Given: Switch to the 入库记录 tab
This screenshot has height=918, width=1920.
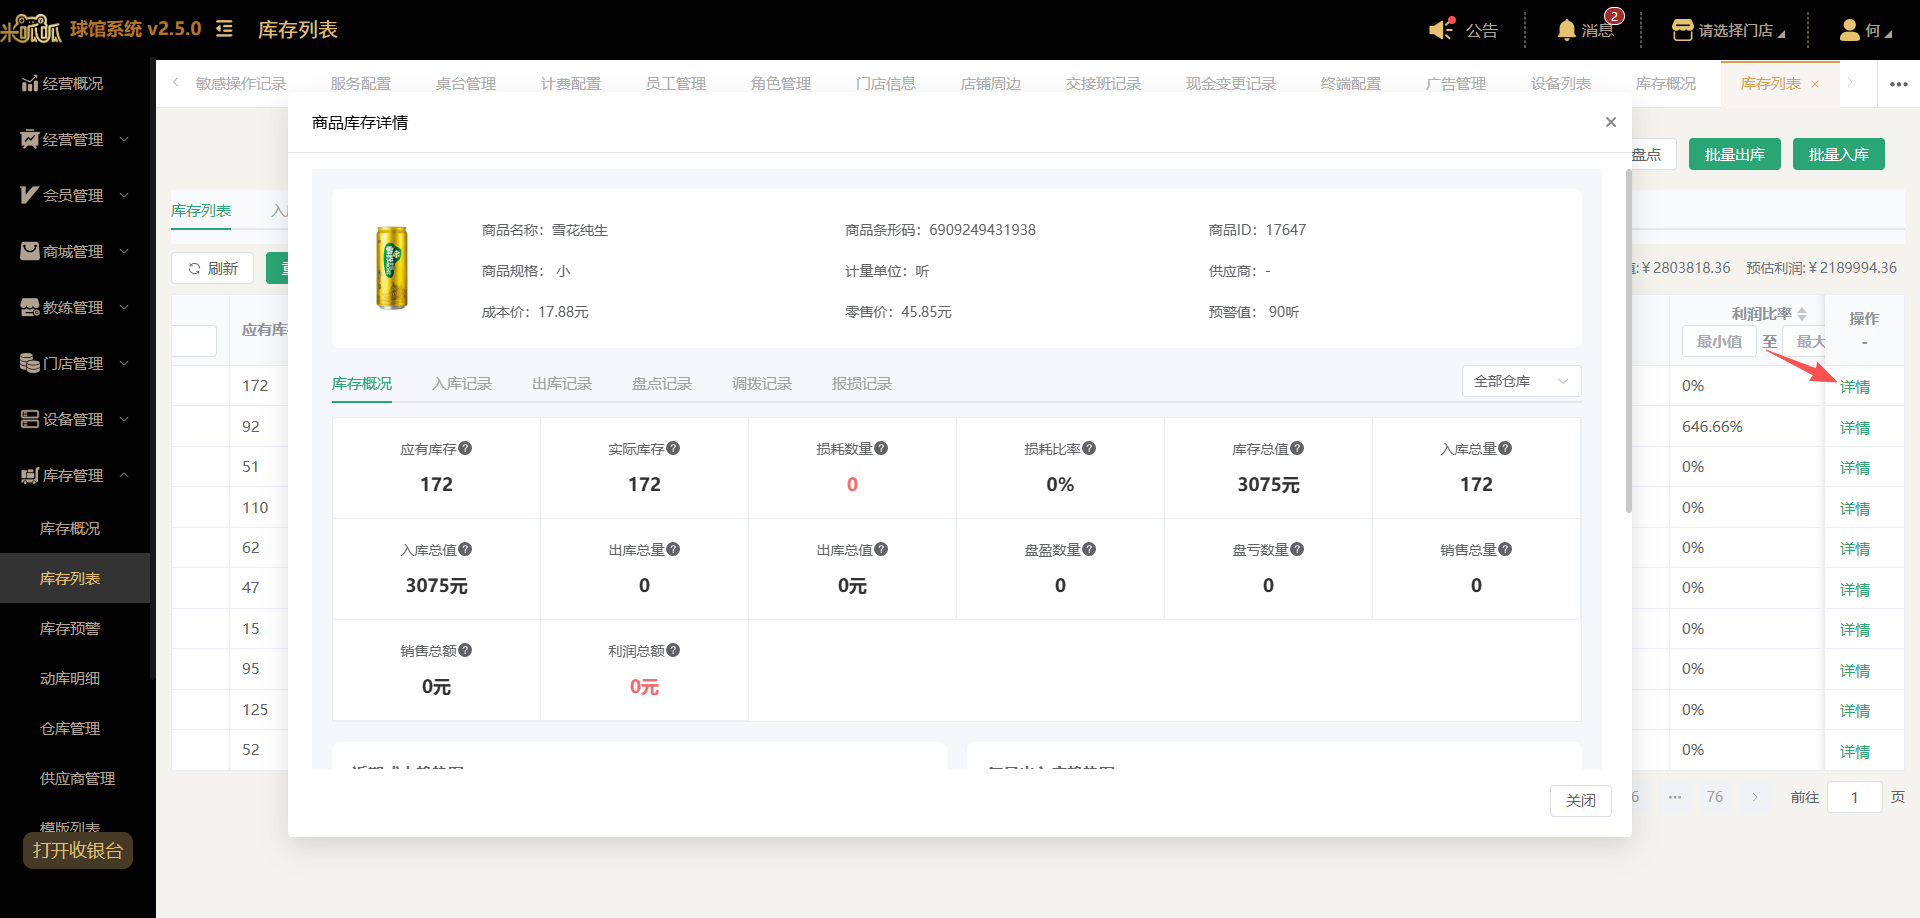Looking at the screenshot, I should [x=461, y=384].
